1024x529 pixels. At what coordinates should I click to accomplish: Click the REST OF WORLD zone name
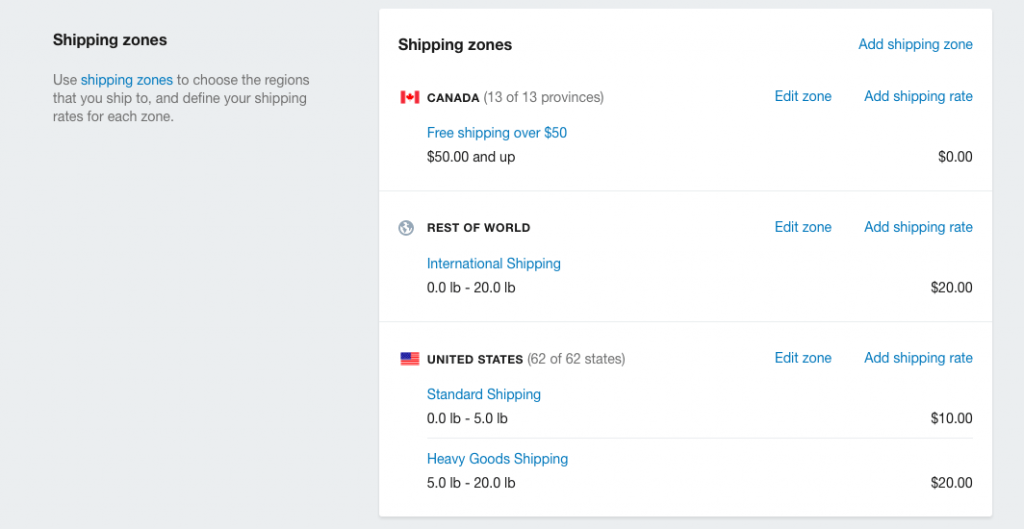479,228
